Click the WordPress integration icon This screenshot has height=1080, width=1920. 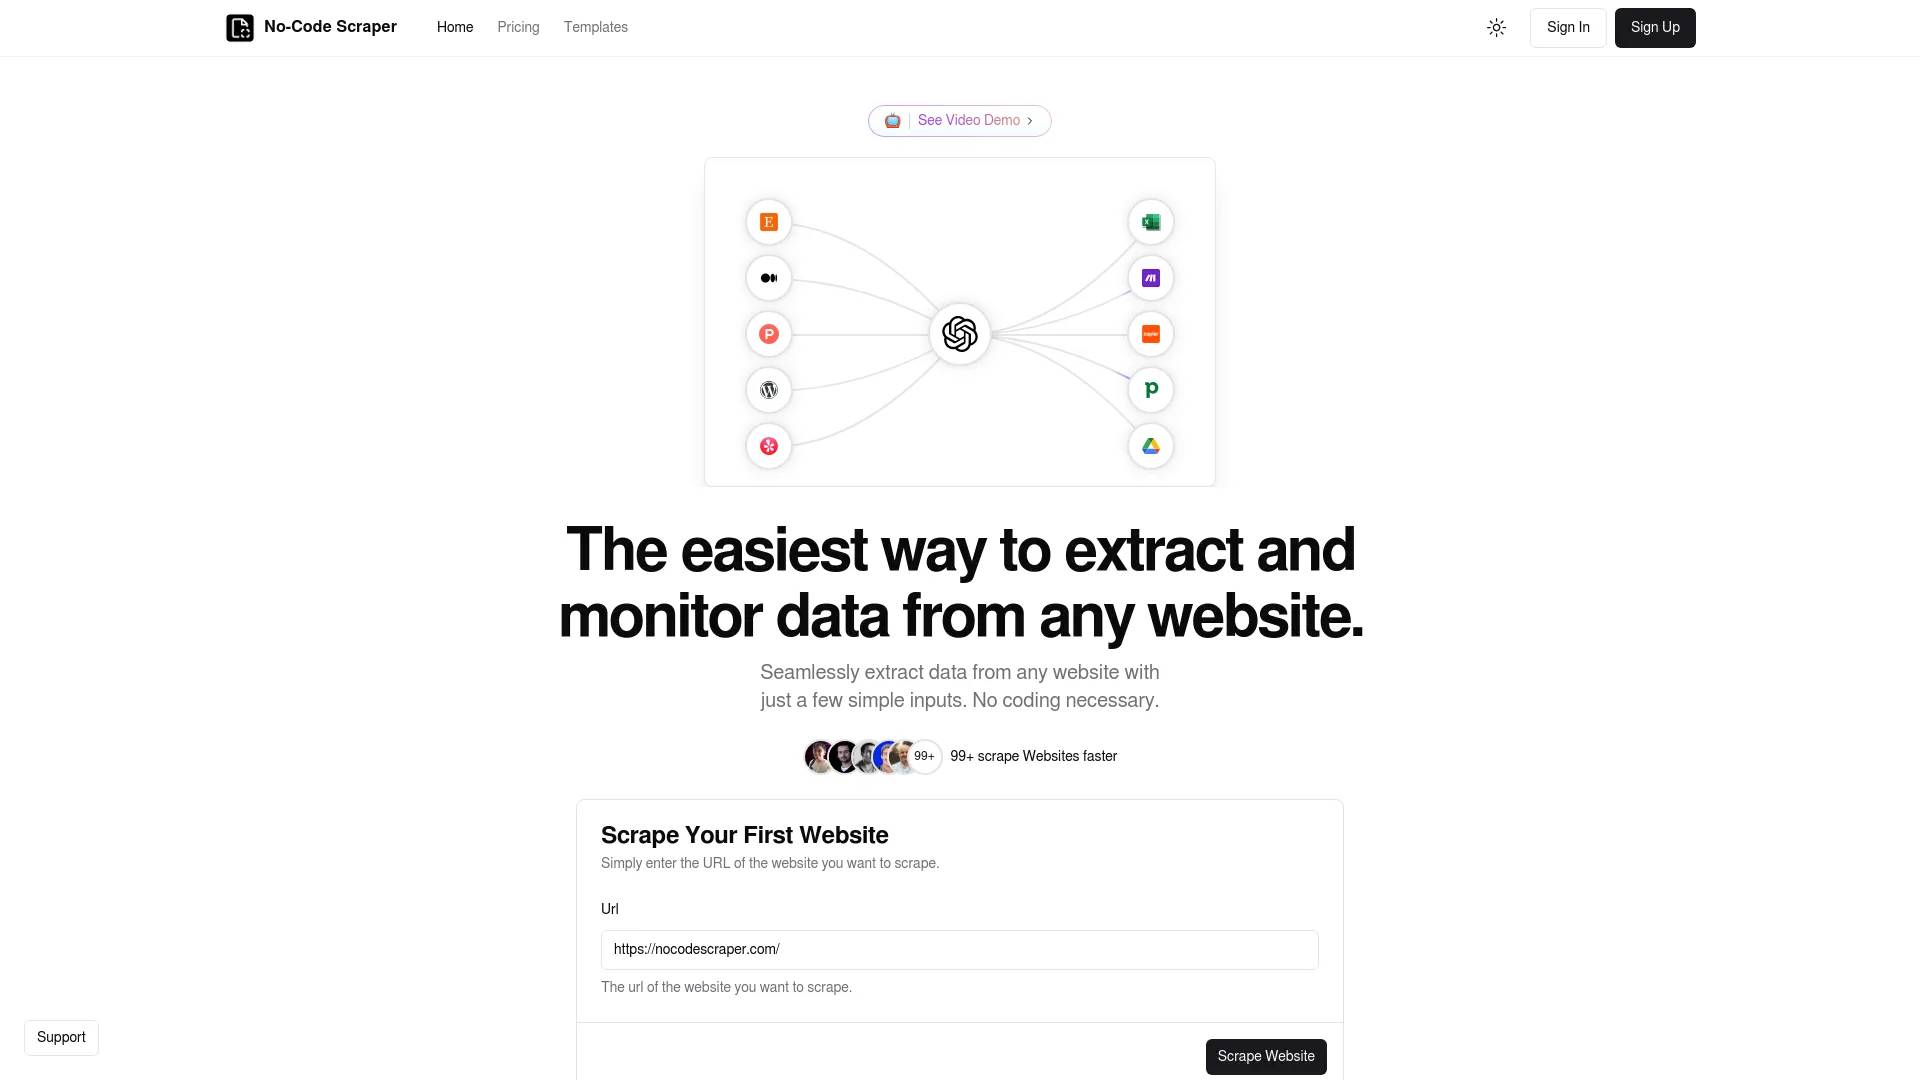(767, 389)
